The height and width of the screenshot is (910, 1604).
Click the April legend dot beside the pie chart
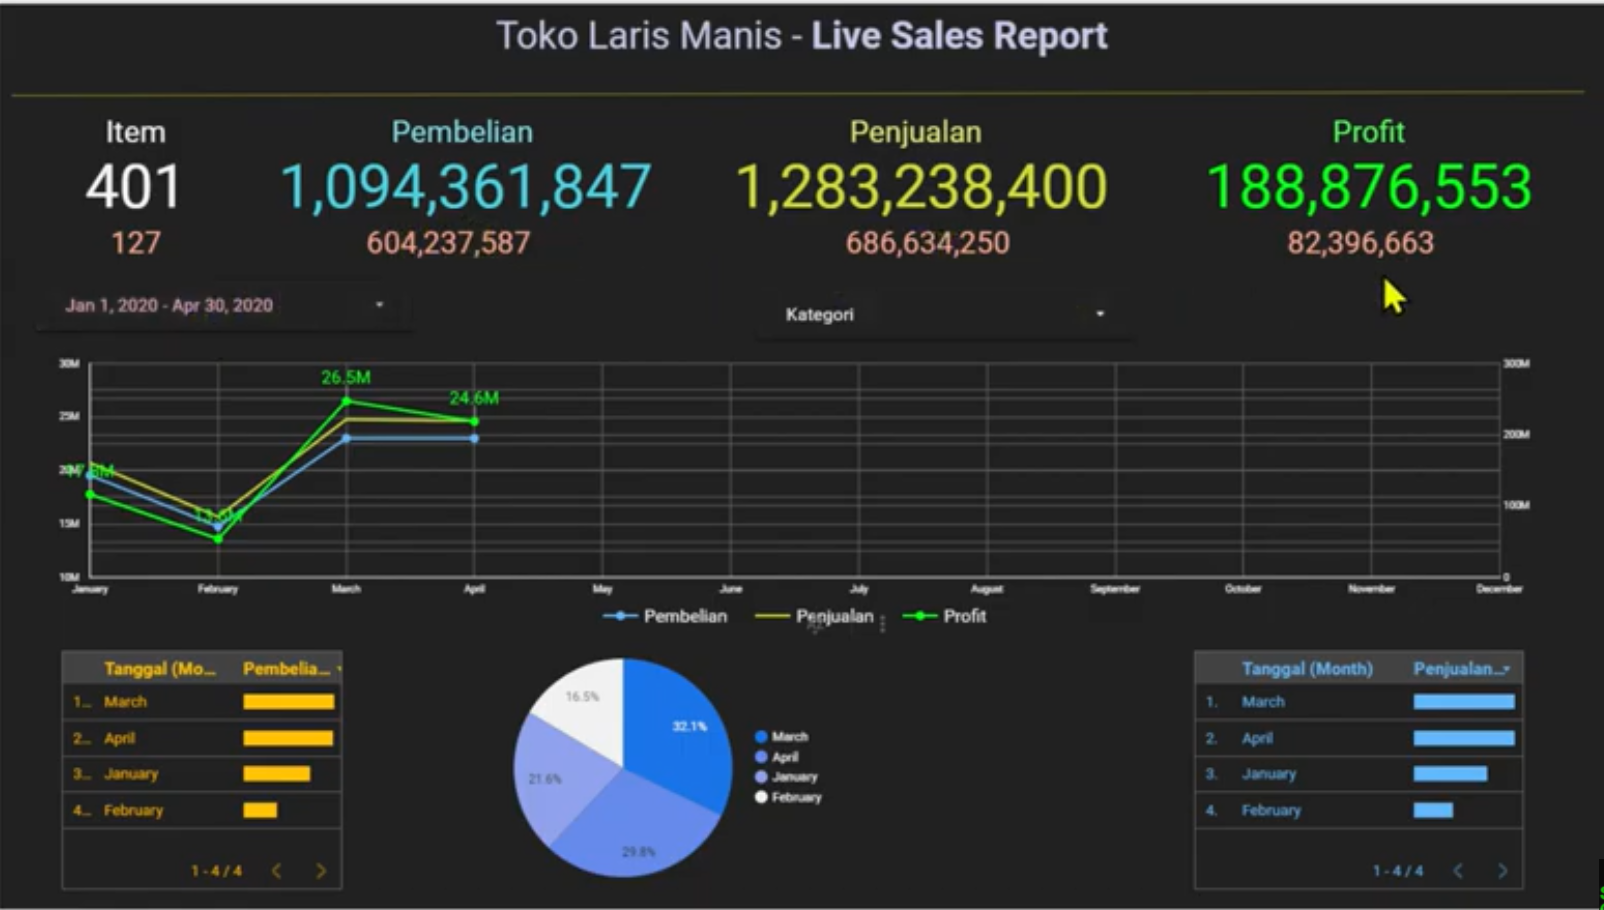pos(762,757)
